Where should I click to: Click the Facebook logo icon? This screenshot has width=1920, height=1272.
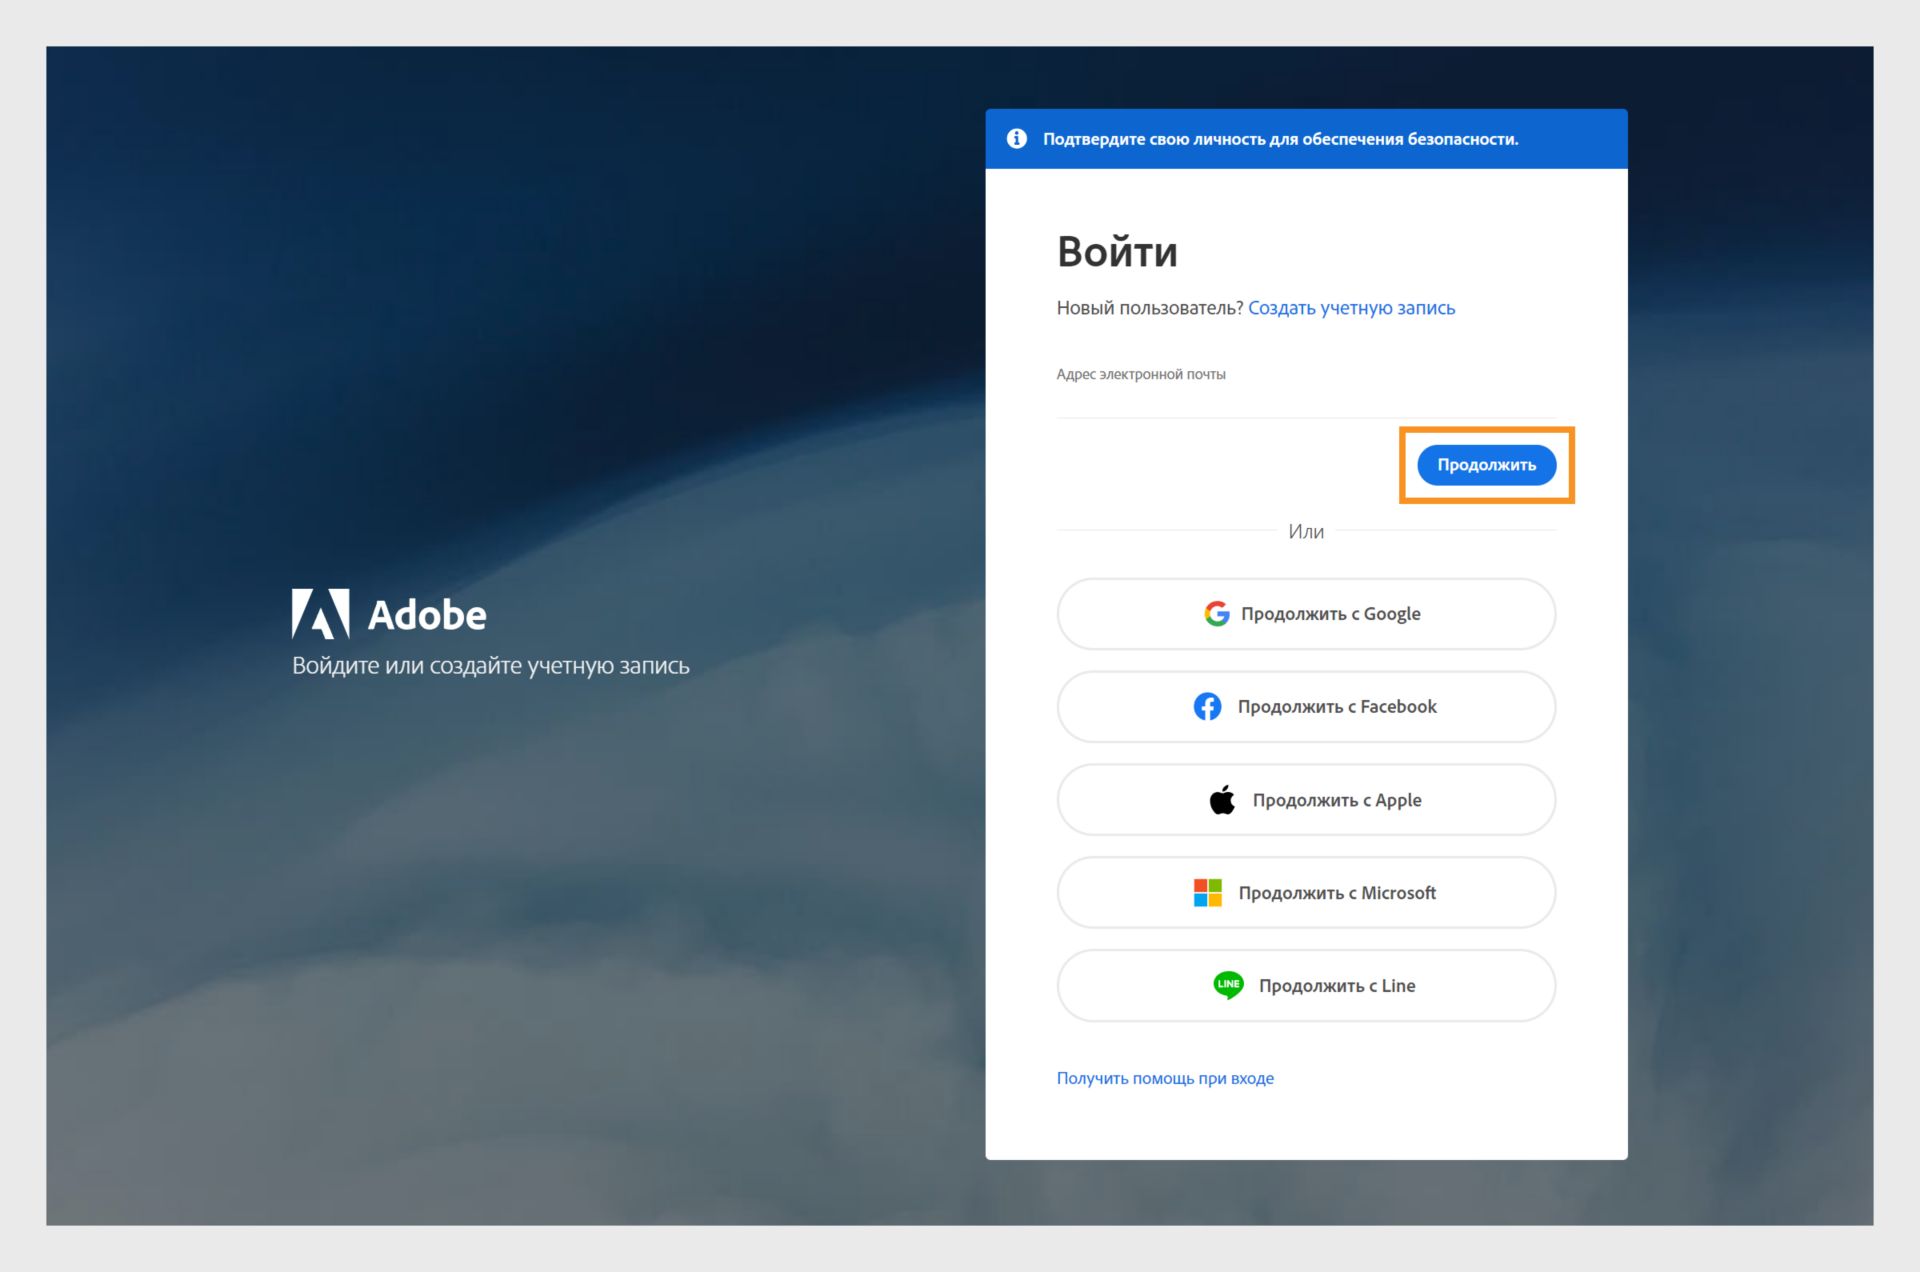click(x=1207, y=707)
